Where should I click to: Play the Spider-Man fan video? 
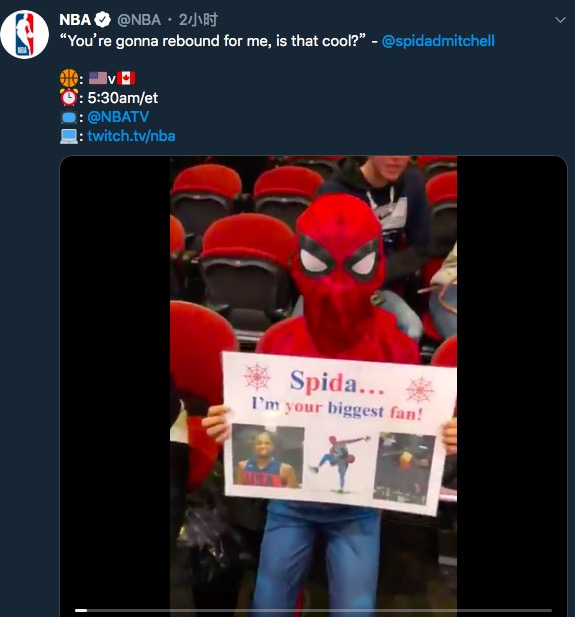313,386
